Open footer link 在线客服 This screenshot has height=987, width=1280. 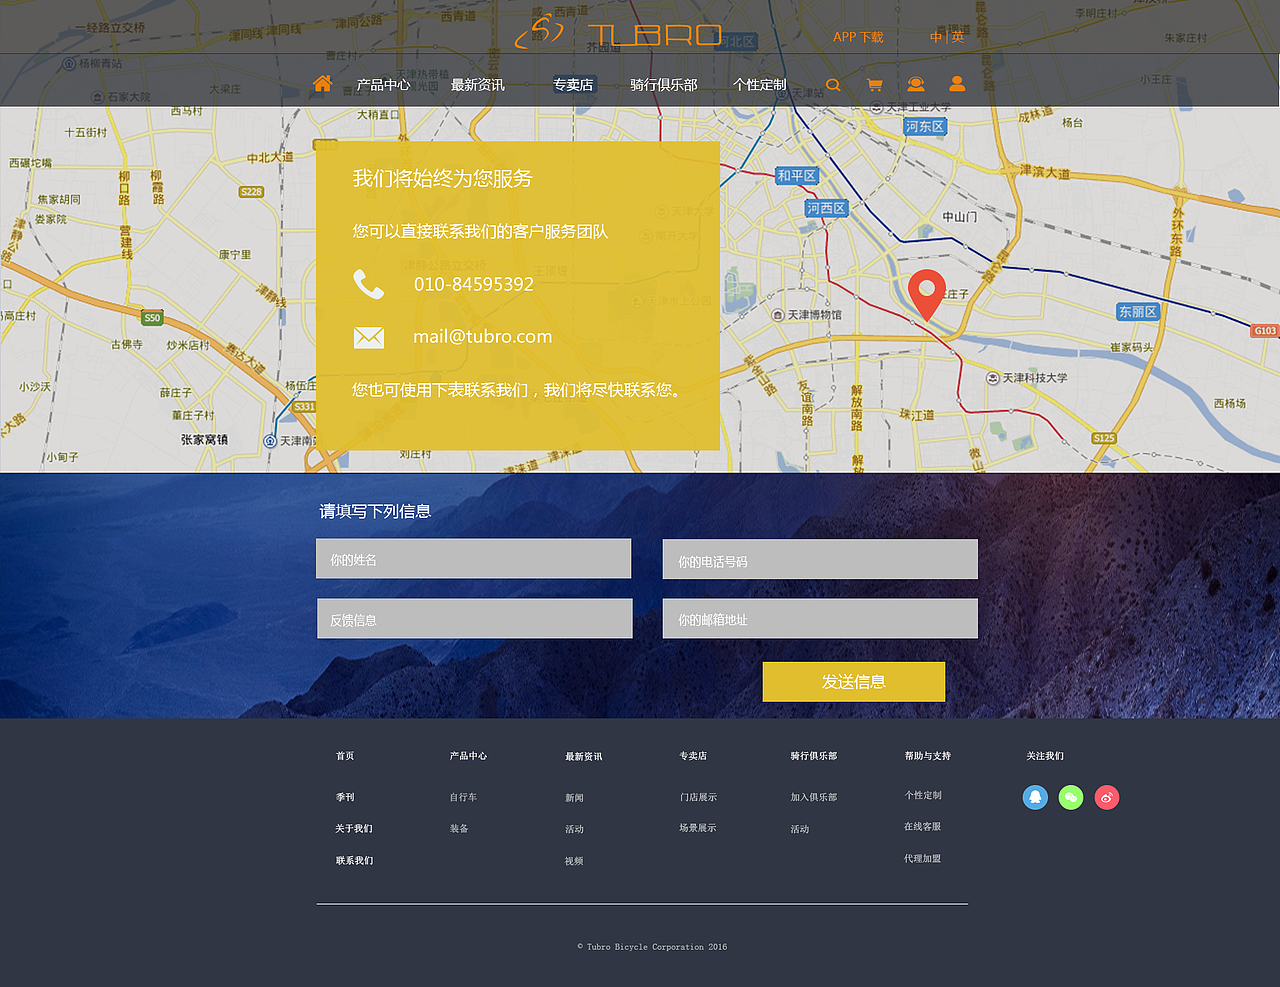coord(923,827)
